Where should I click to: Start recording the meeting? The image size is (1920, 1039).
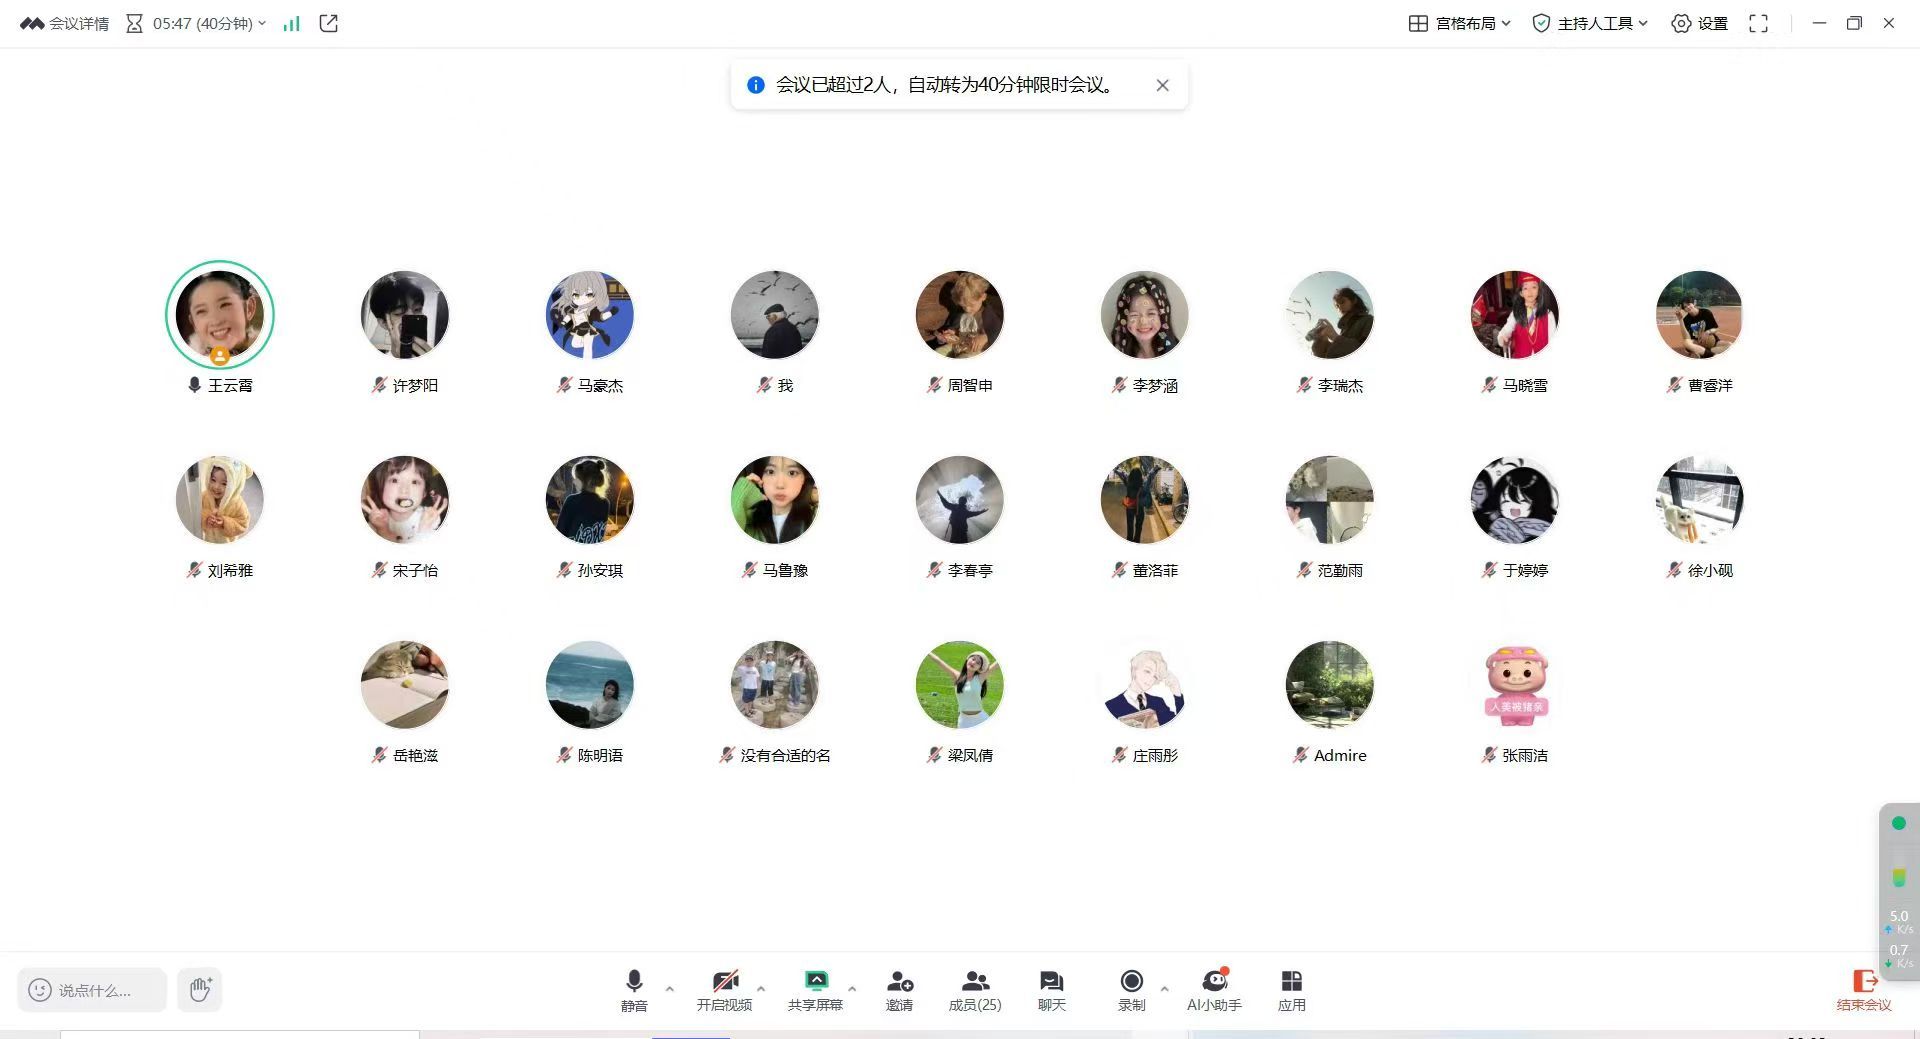click(x=1131, y=982)
